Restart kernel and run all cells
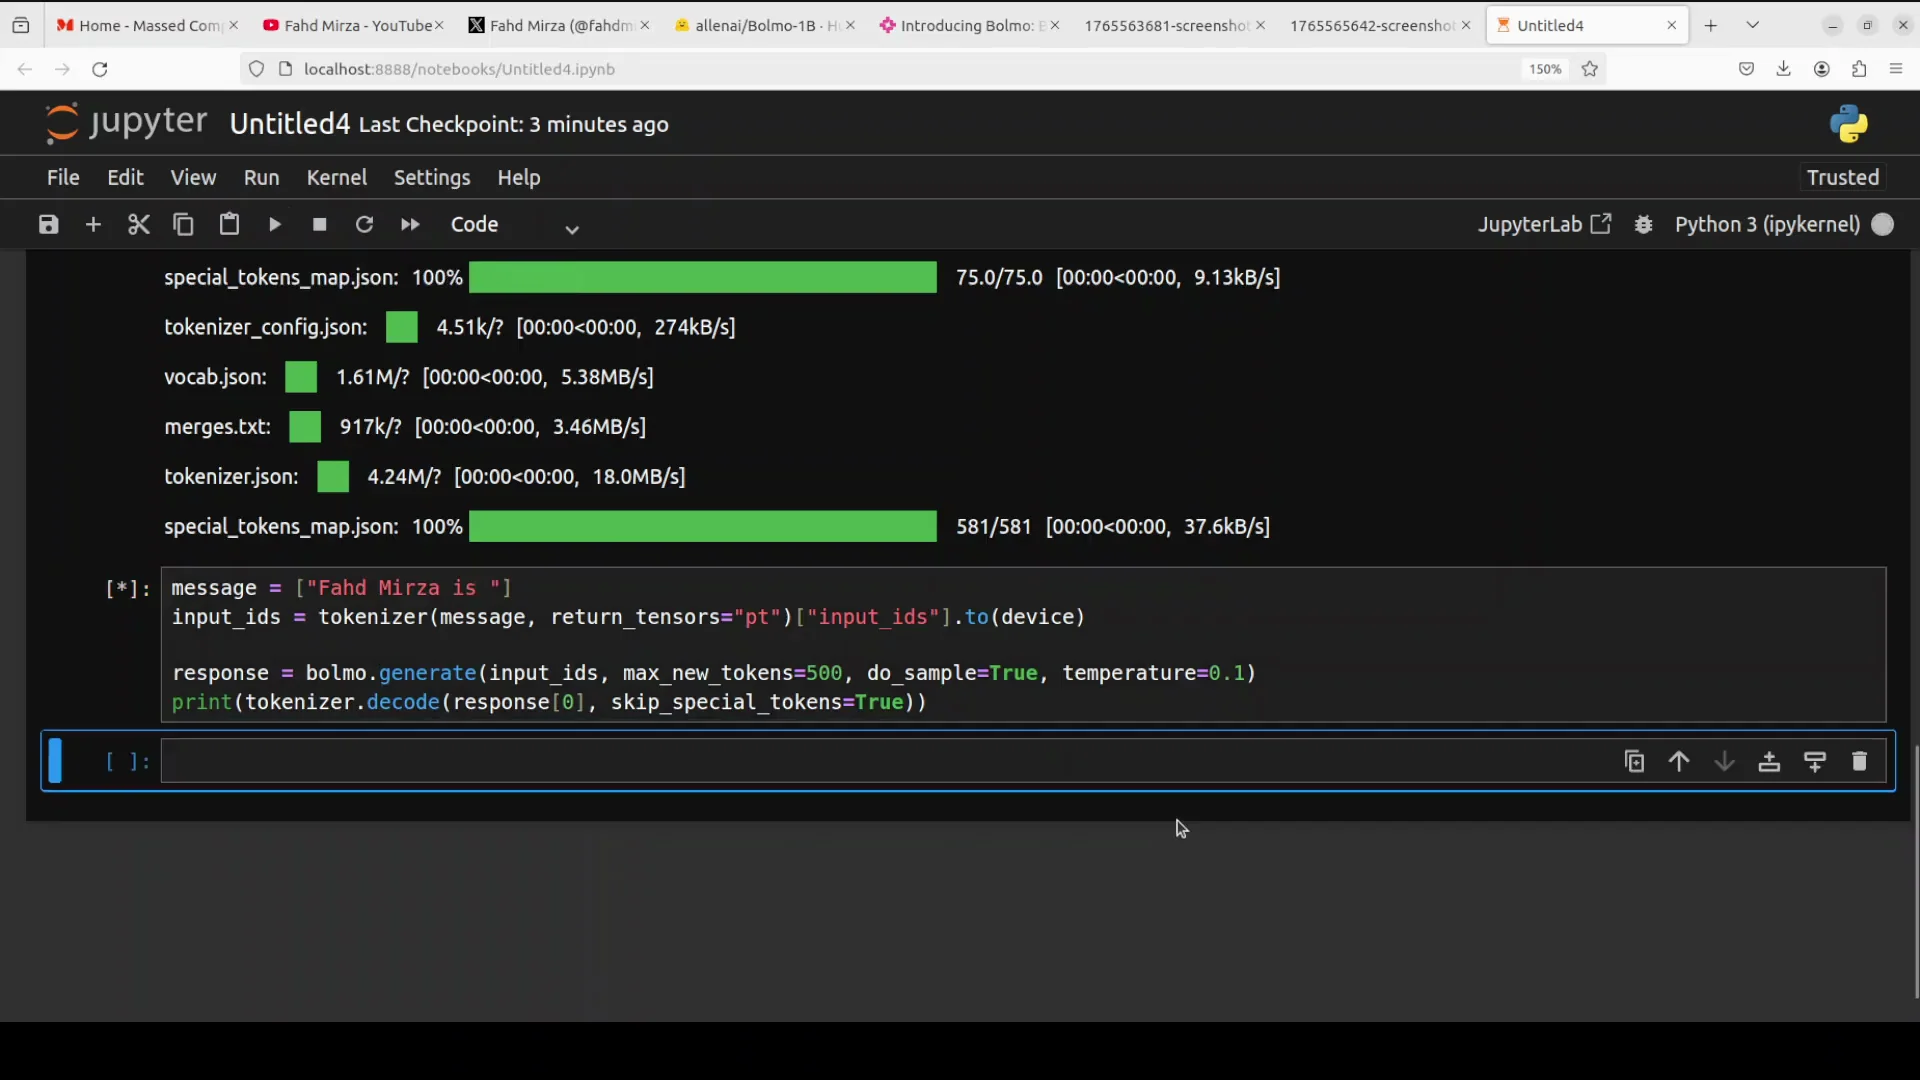This screenshot has width=1920, height=1080. [x=409, y=224]
